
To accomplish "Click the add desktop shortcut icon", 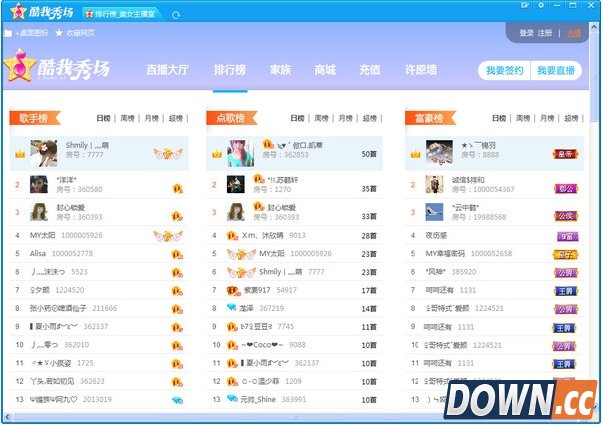I will point(9,33).
